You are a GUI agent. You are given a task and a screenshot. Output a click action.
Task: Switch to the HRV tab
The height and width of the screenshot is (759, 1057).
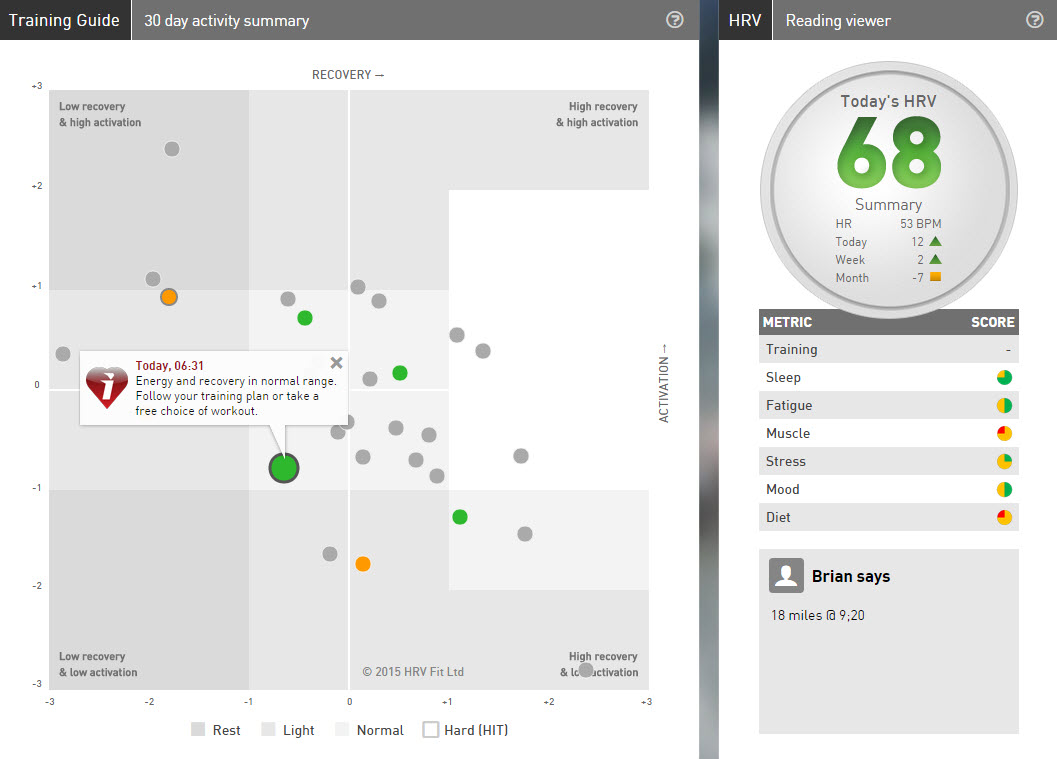[745, 20]
